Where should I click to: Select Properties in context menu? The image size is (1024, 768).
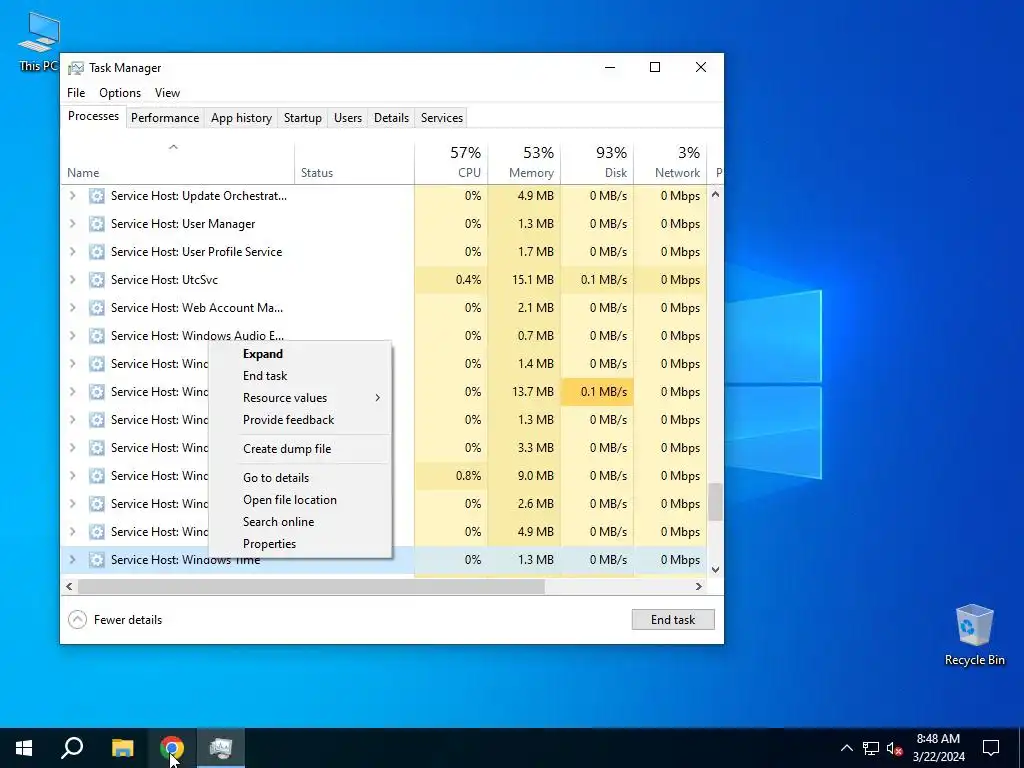(x=300, y=544)
